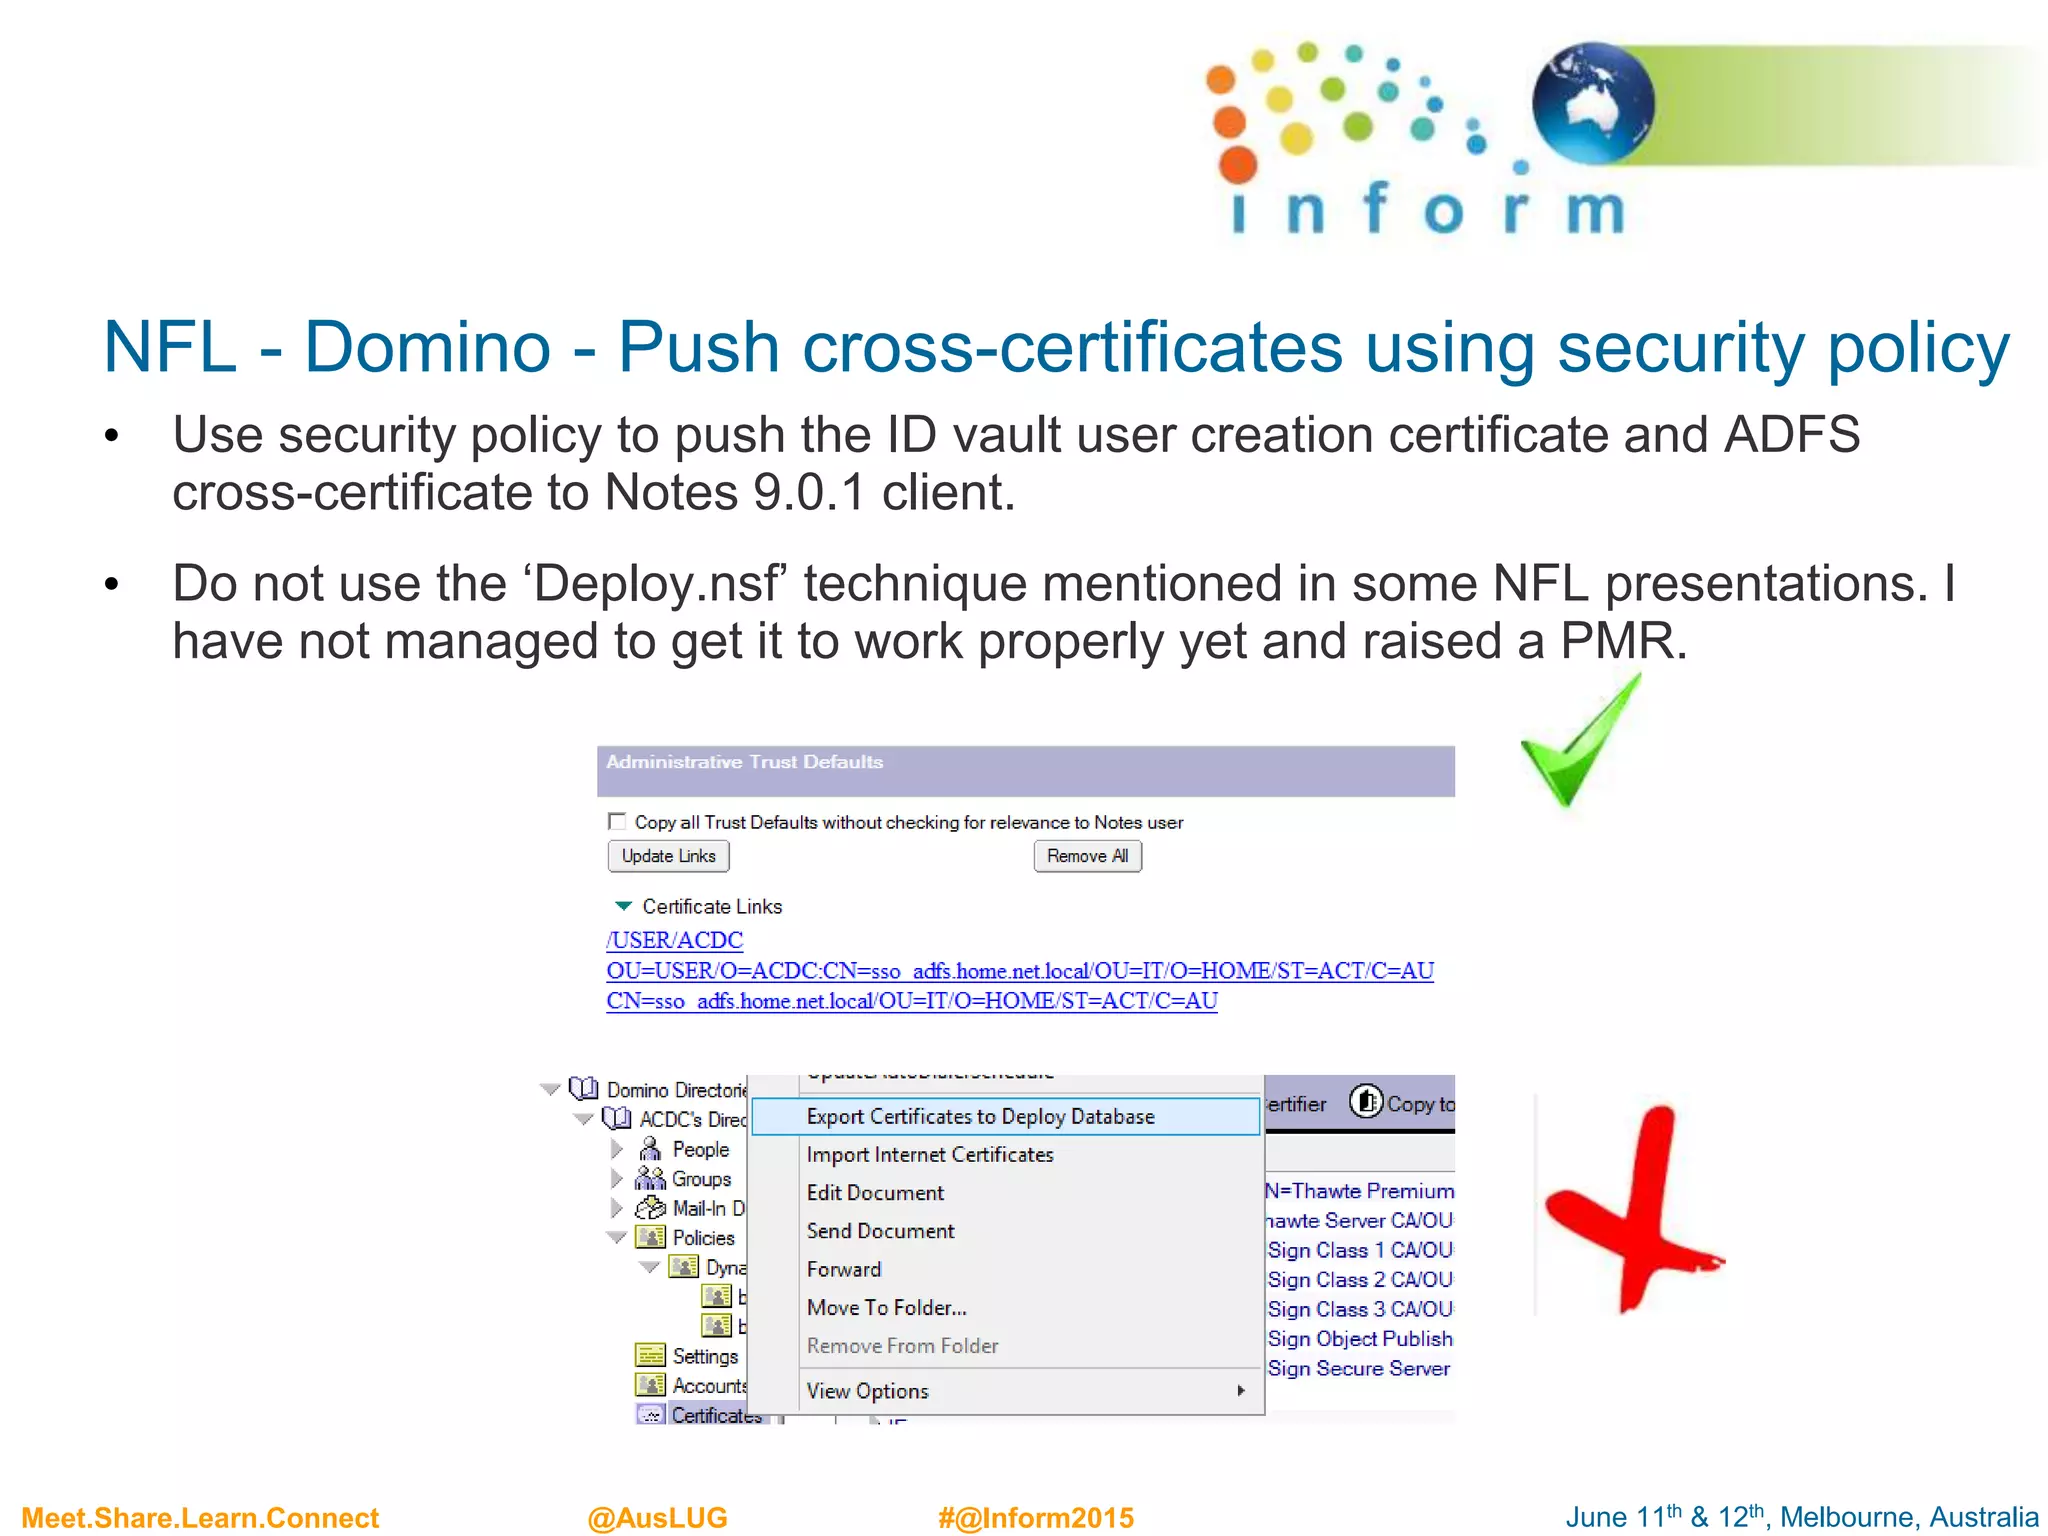2048x1536 pixels.
Task: Click the Accounts view icon
Action: tap(650, 1384)
